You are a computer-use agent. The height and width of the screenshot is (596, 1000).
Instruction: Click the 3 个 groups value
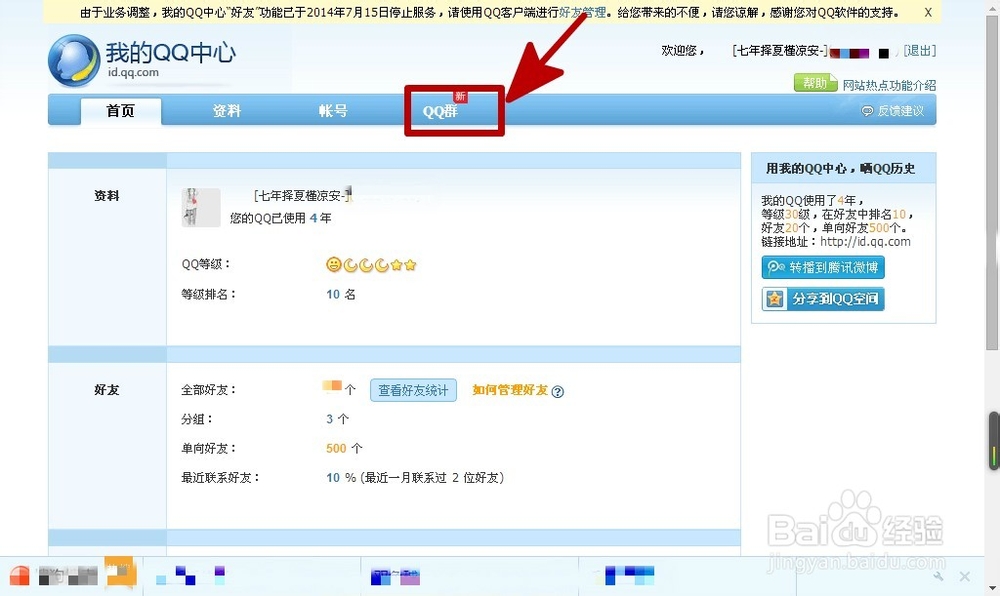[x=337, y=419]
